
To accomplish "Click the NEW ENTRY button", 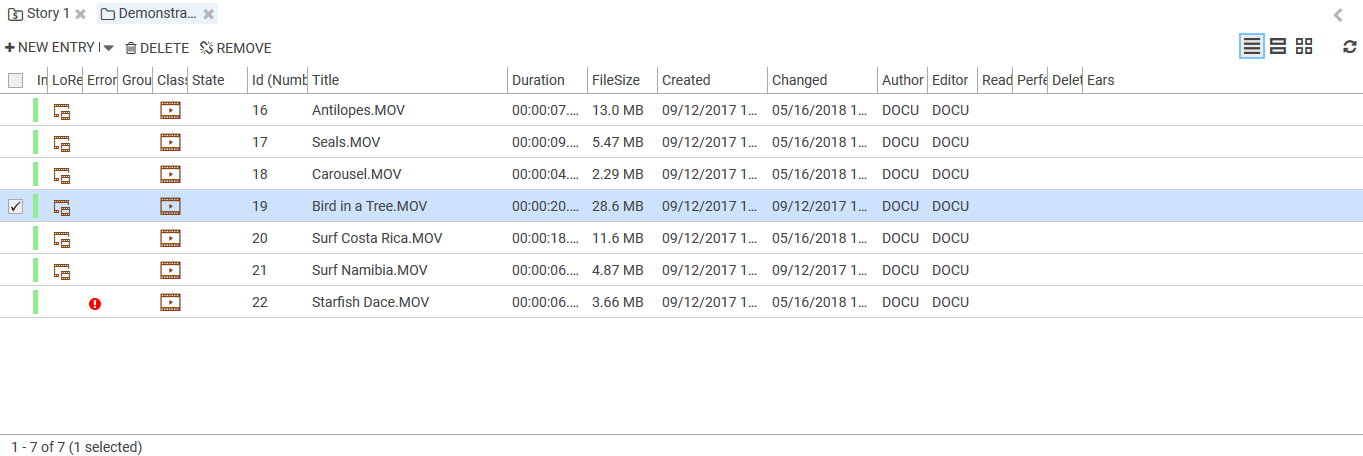I will coord(50,48).
